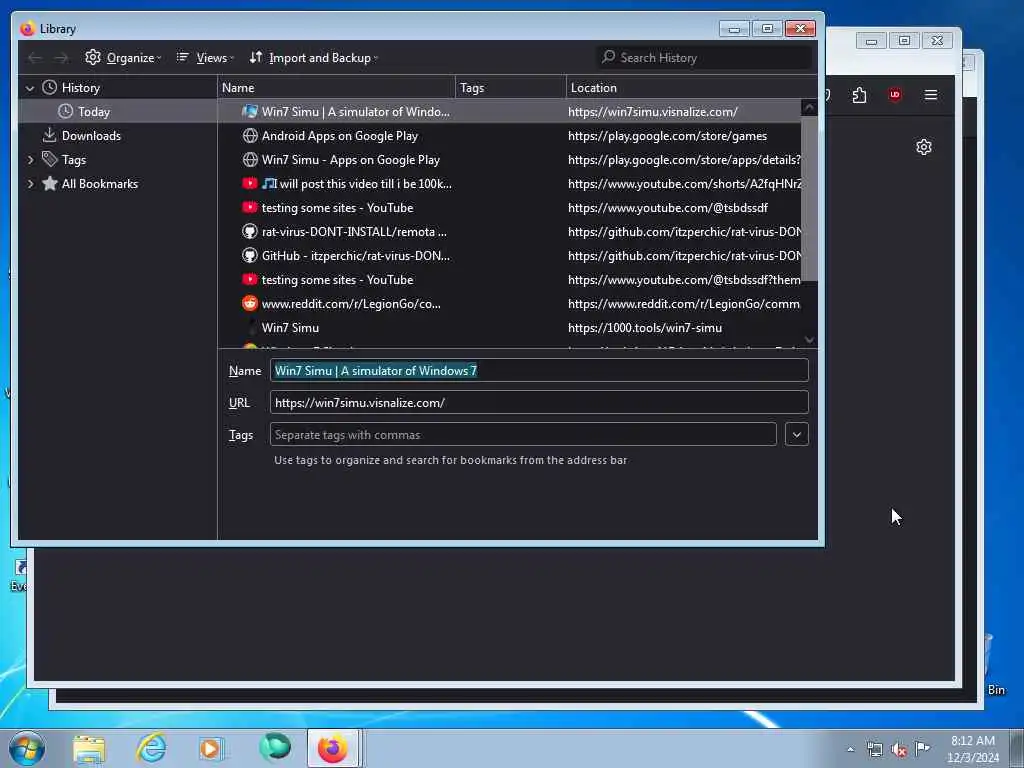Click the new tab page settings gear
This screenshot has height=768, width=1024.
point(923,147)
